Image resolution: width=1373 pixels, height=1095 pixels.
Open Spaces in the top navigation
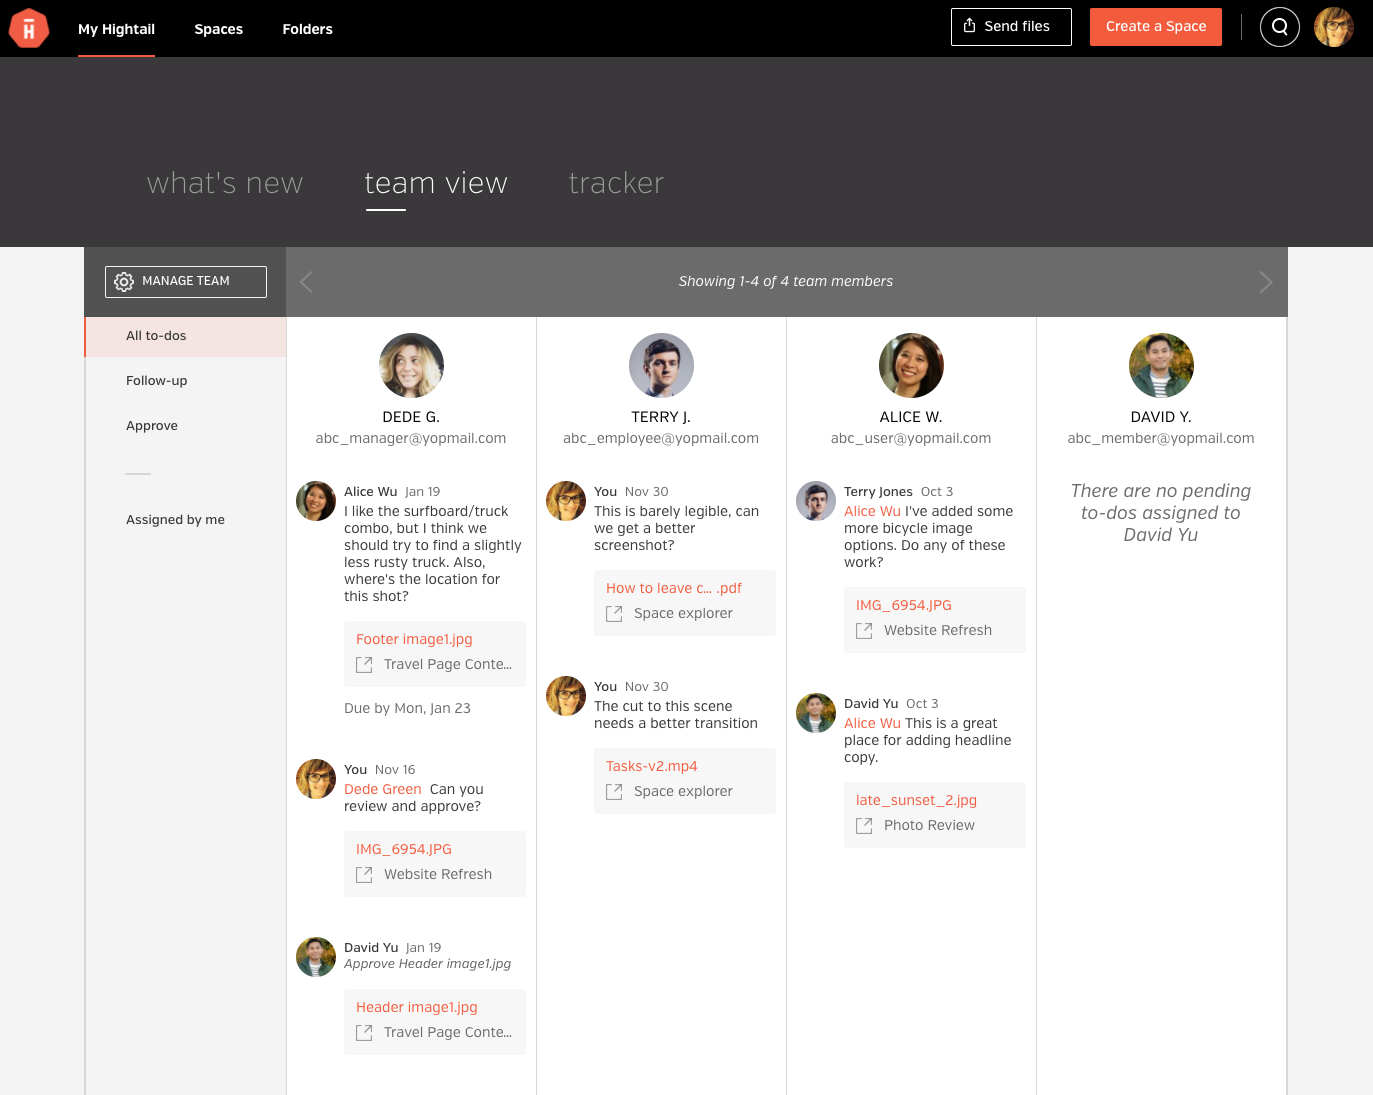[218, 29]
